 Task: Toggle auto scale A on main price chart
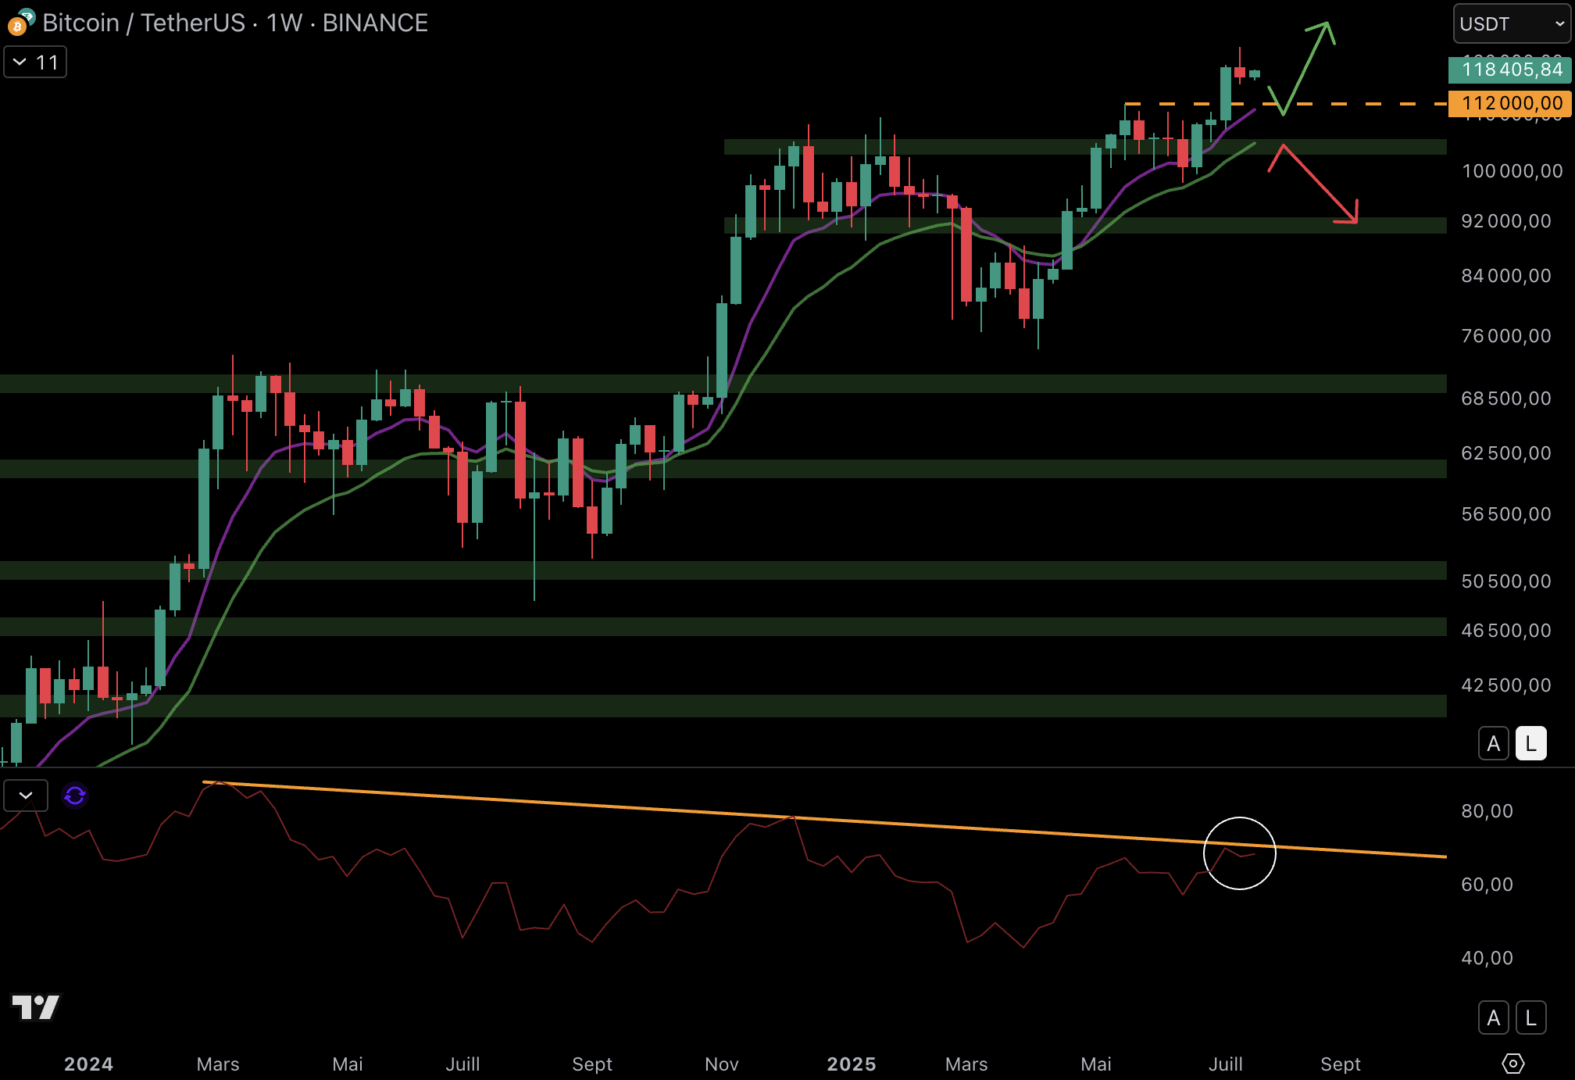tap(1493, 744)
